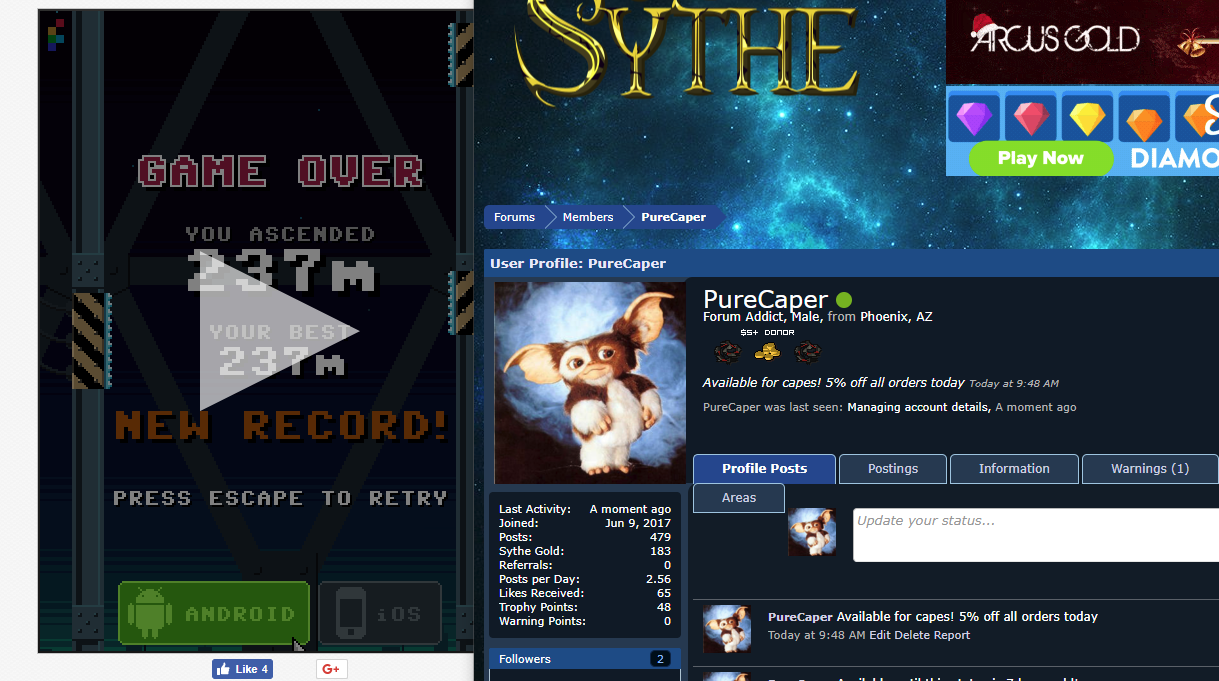
Task: Open the iOS download button in the game
Action: 380,613
